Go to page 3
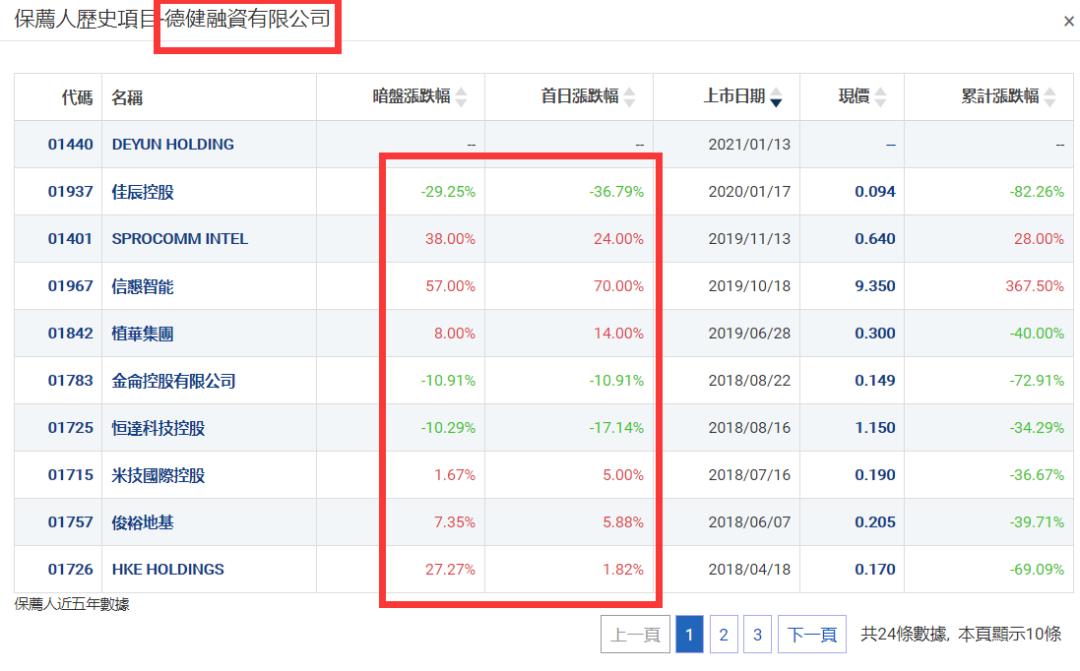This screenshot has height=671, width=1080. pos(757,634)
